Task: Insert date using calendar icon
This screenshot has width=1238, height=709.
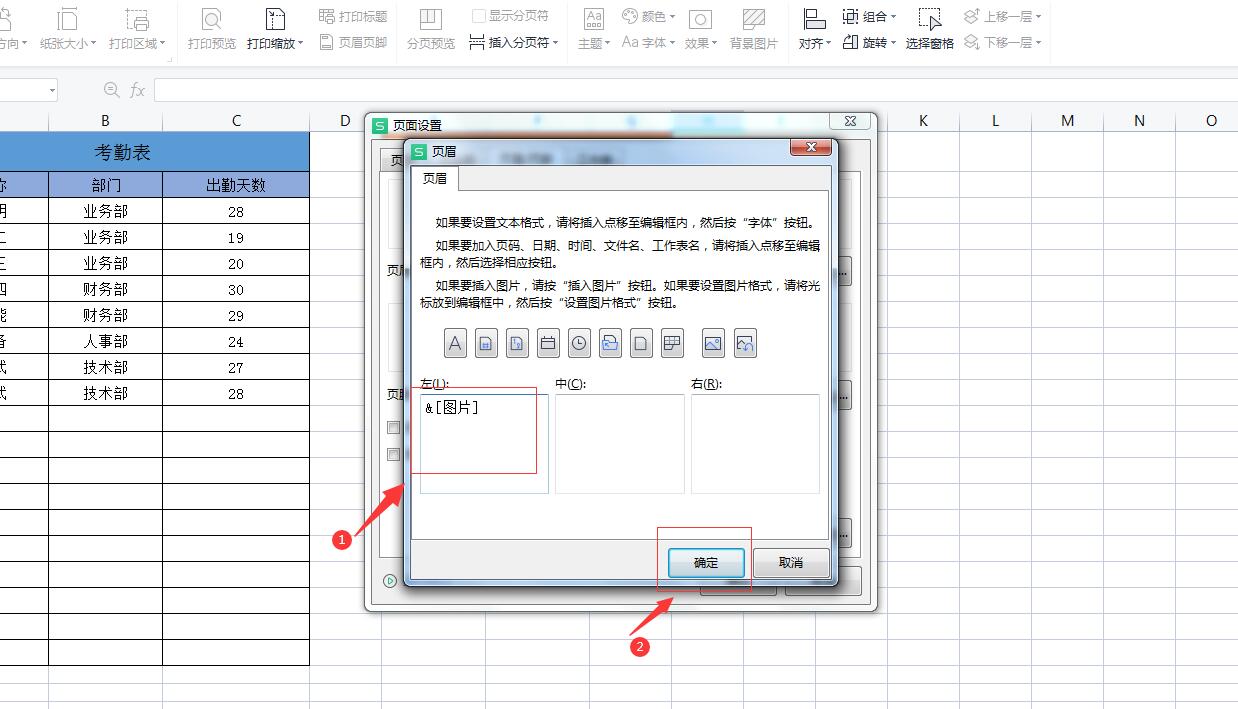Action: 548,343
